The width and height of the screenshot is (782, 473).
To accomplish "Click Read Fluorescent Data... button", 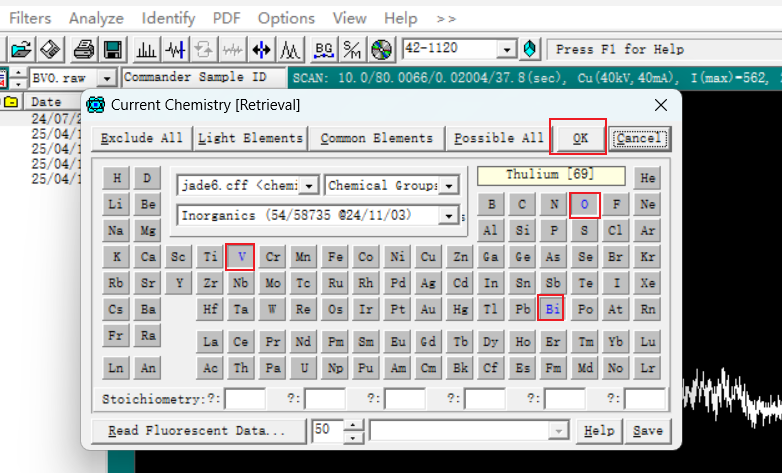I will tap(198, 431).
